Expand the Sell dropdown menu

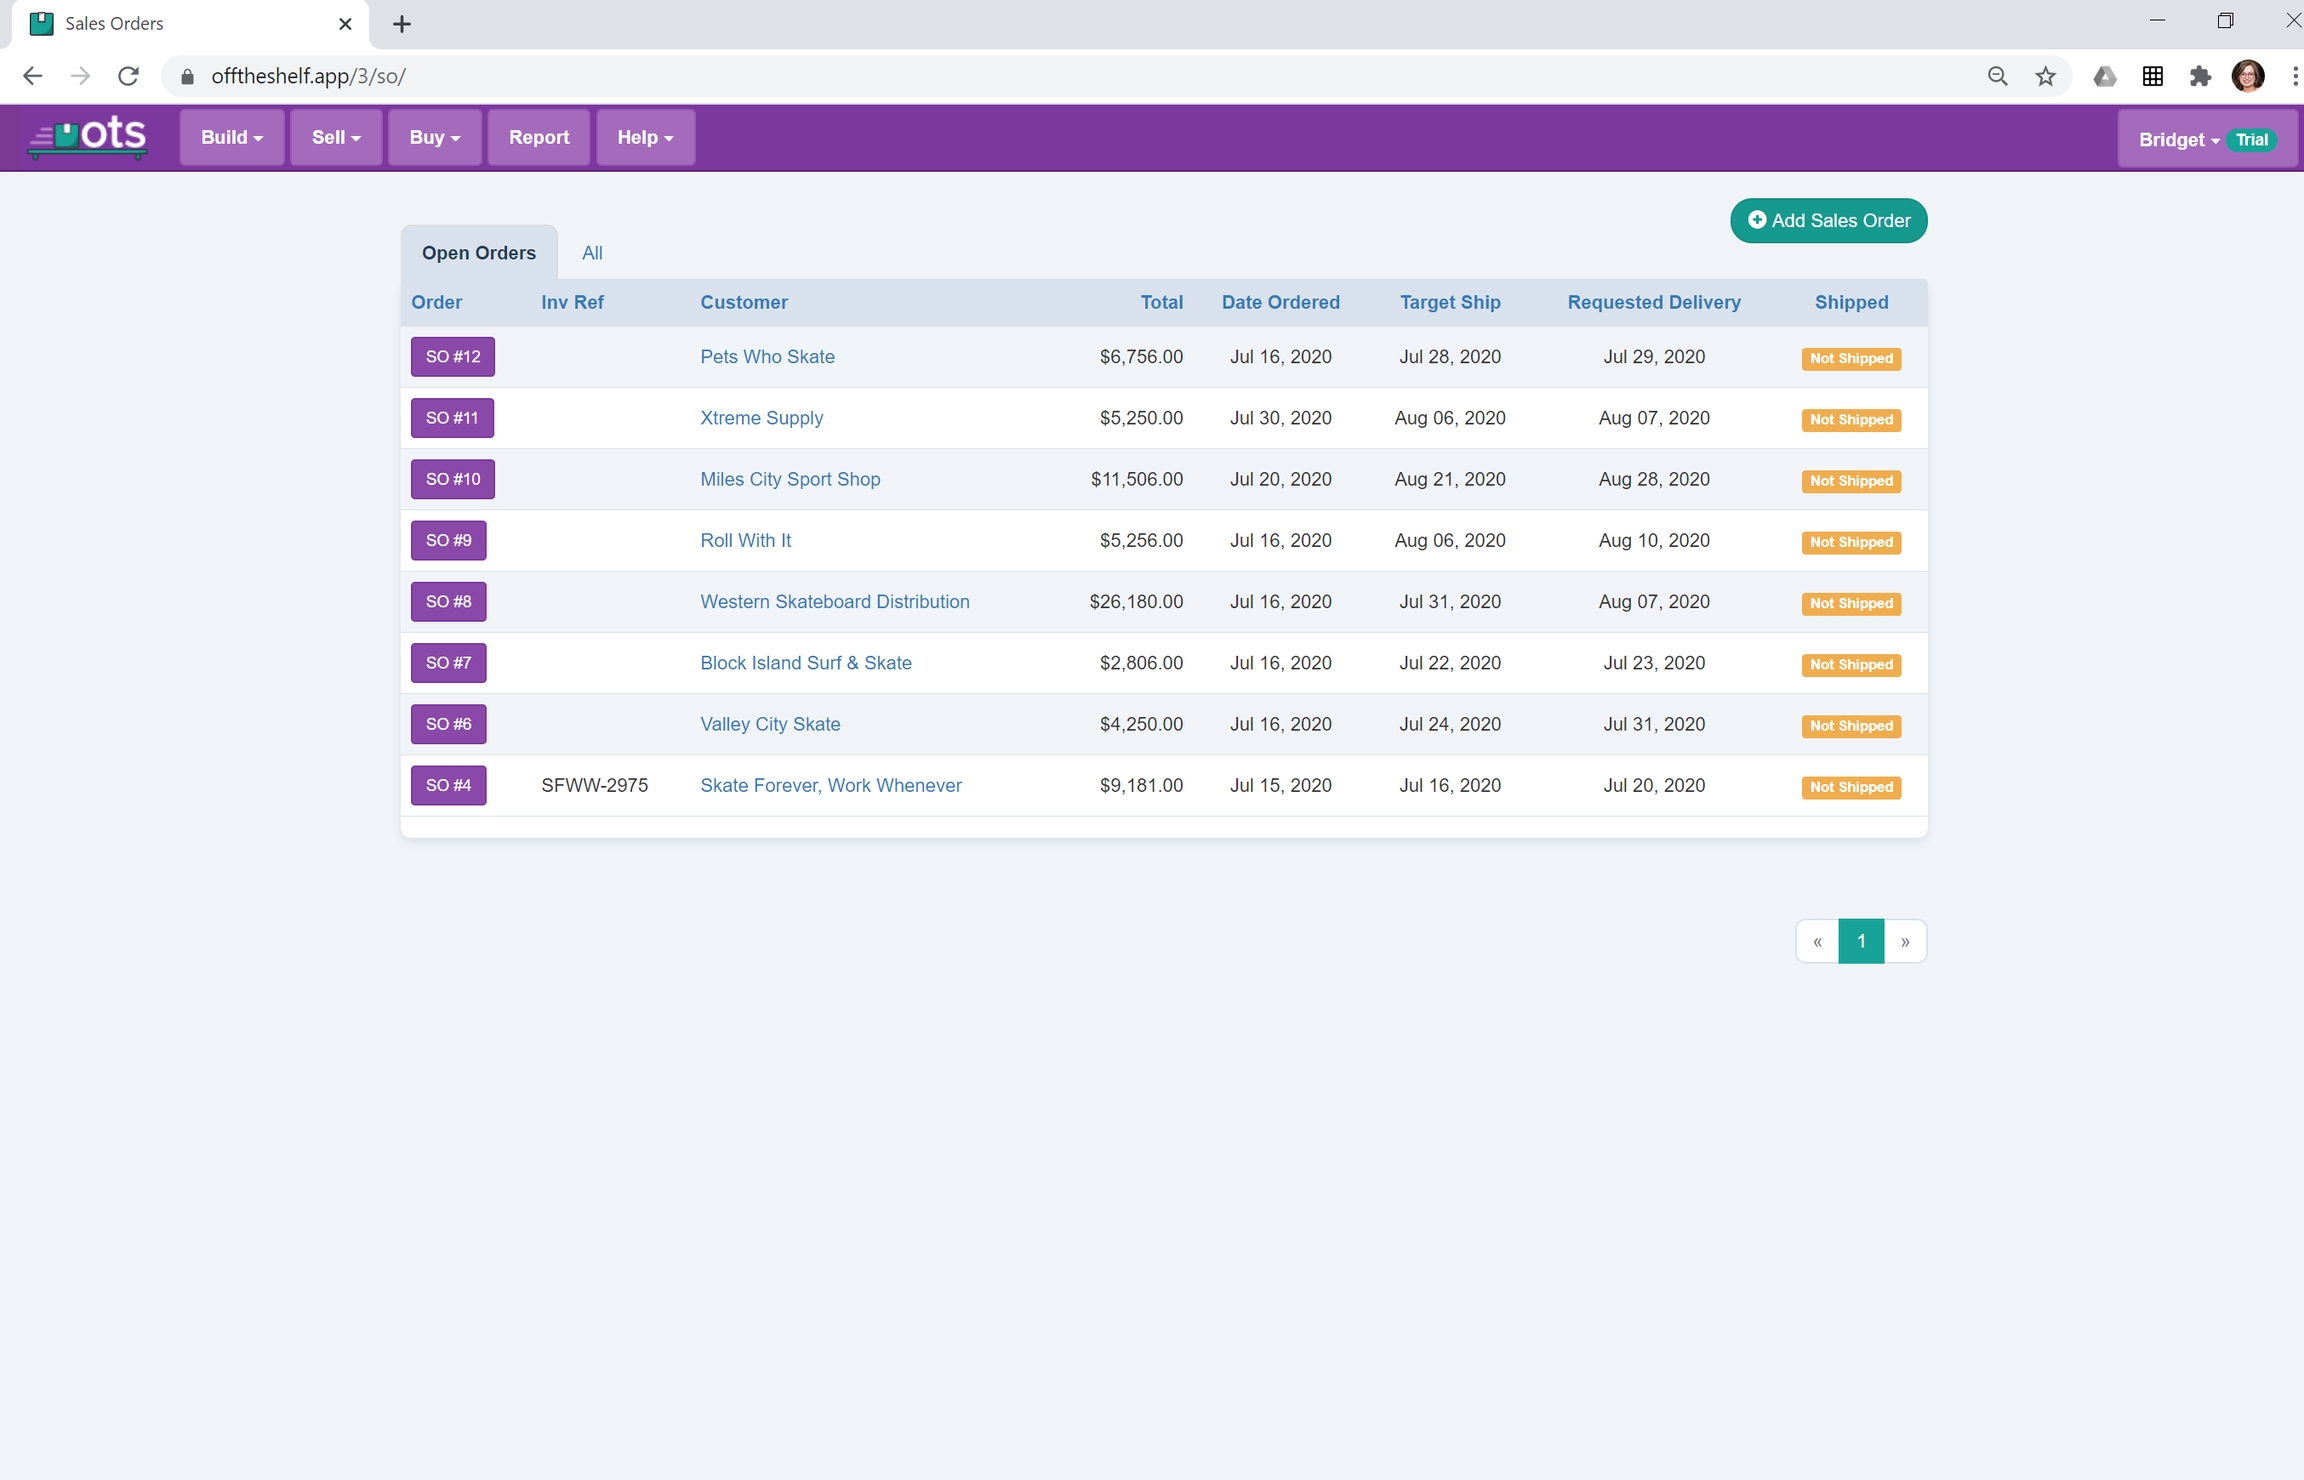point(335,137)
